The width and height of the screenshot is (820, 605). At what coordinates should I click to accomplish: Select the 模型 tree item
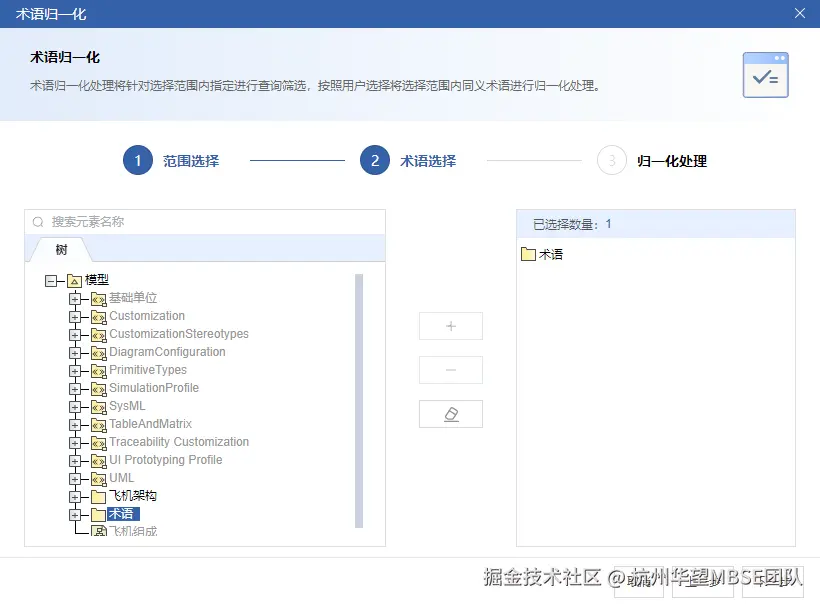click(x=97, y=280)
